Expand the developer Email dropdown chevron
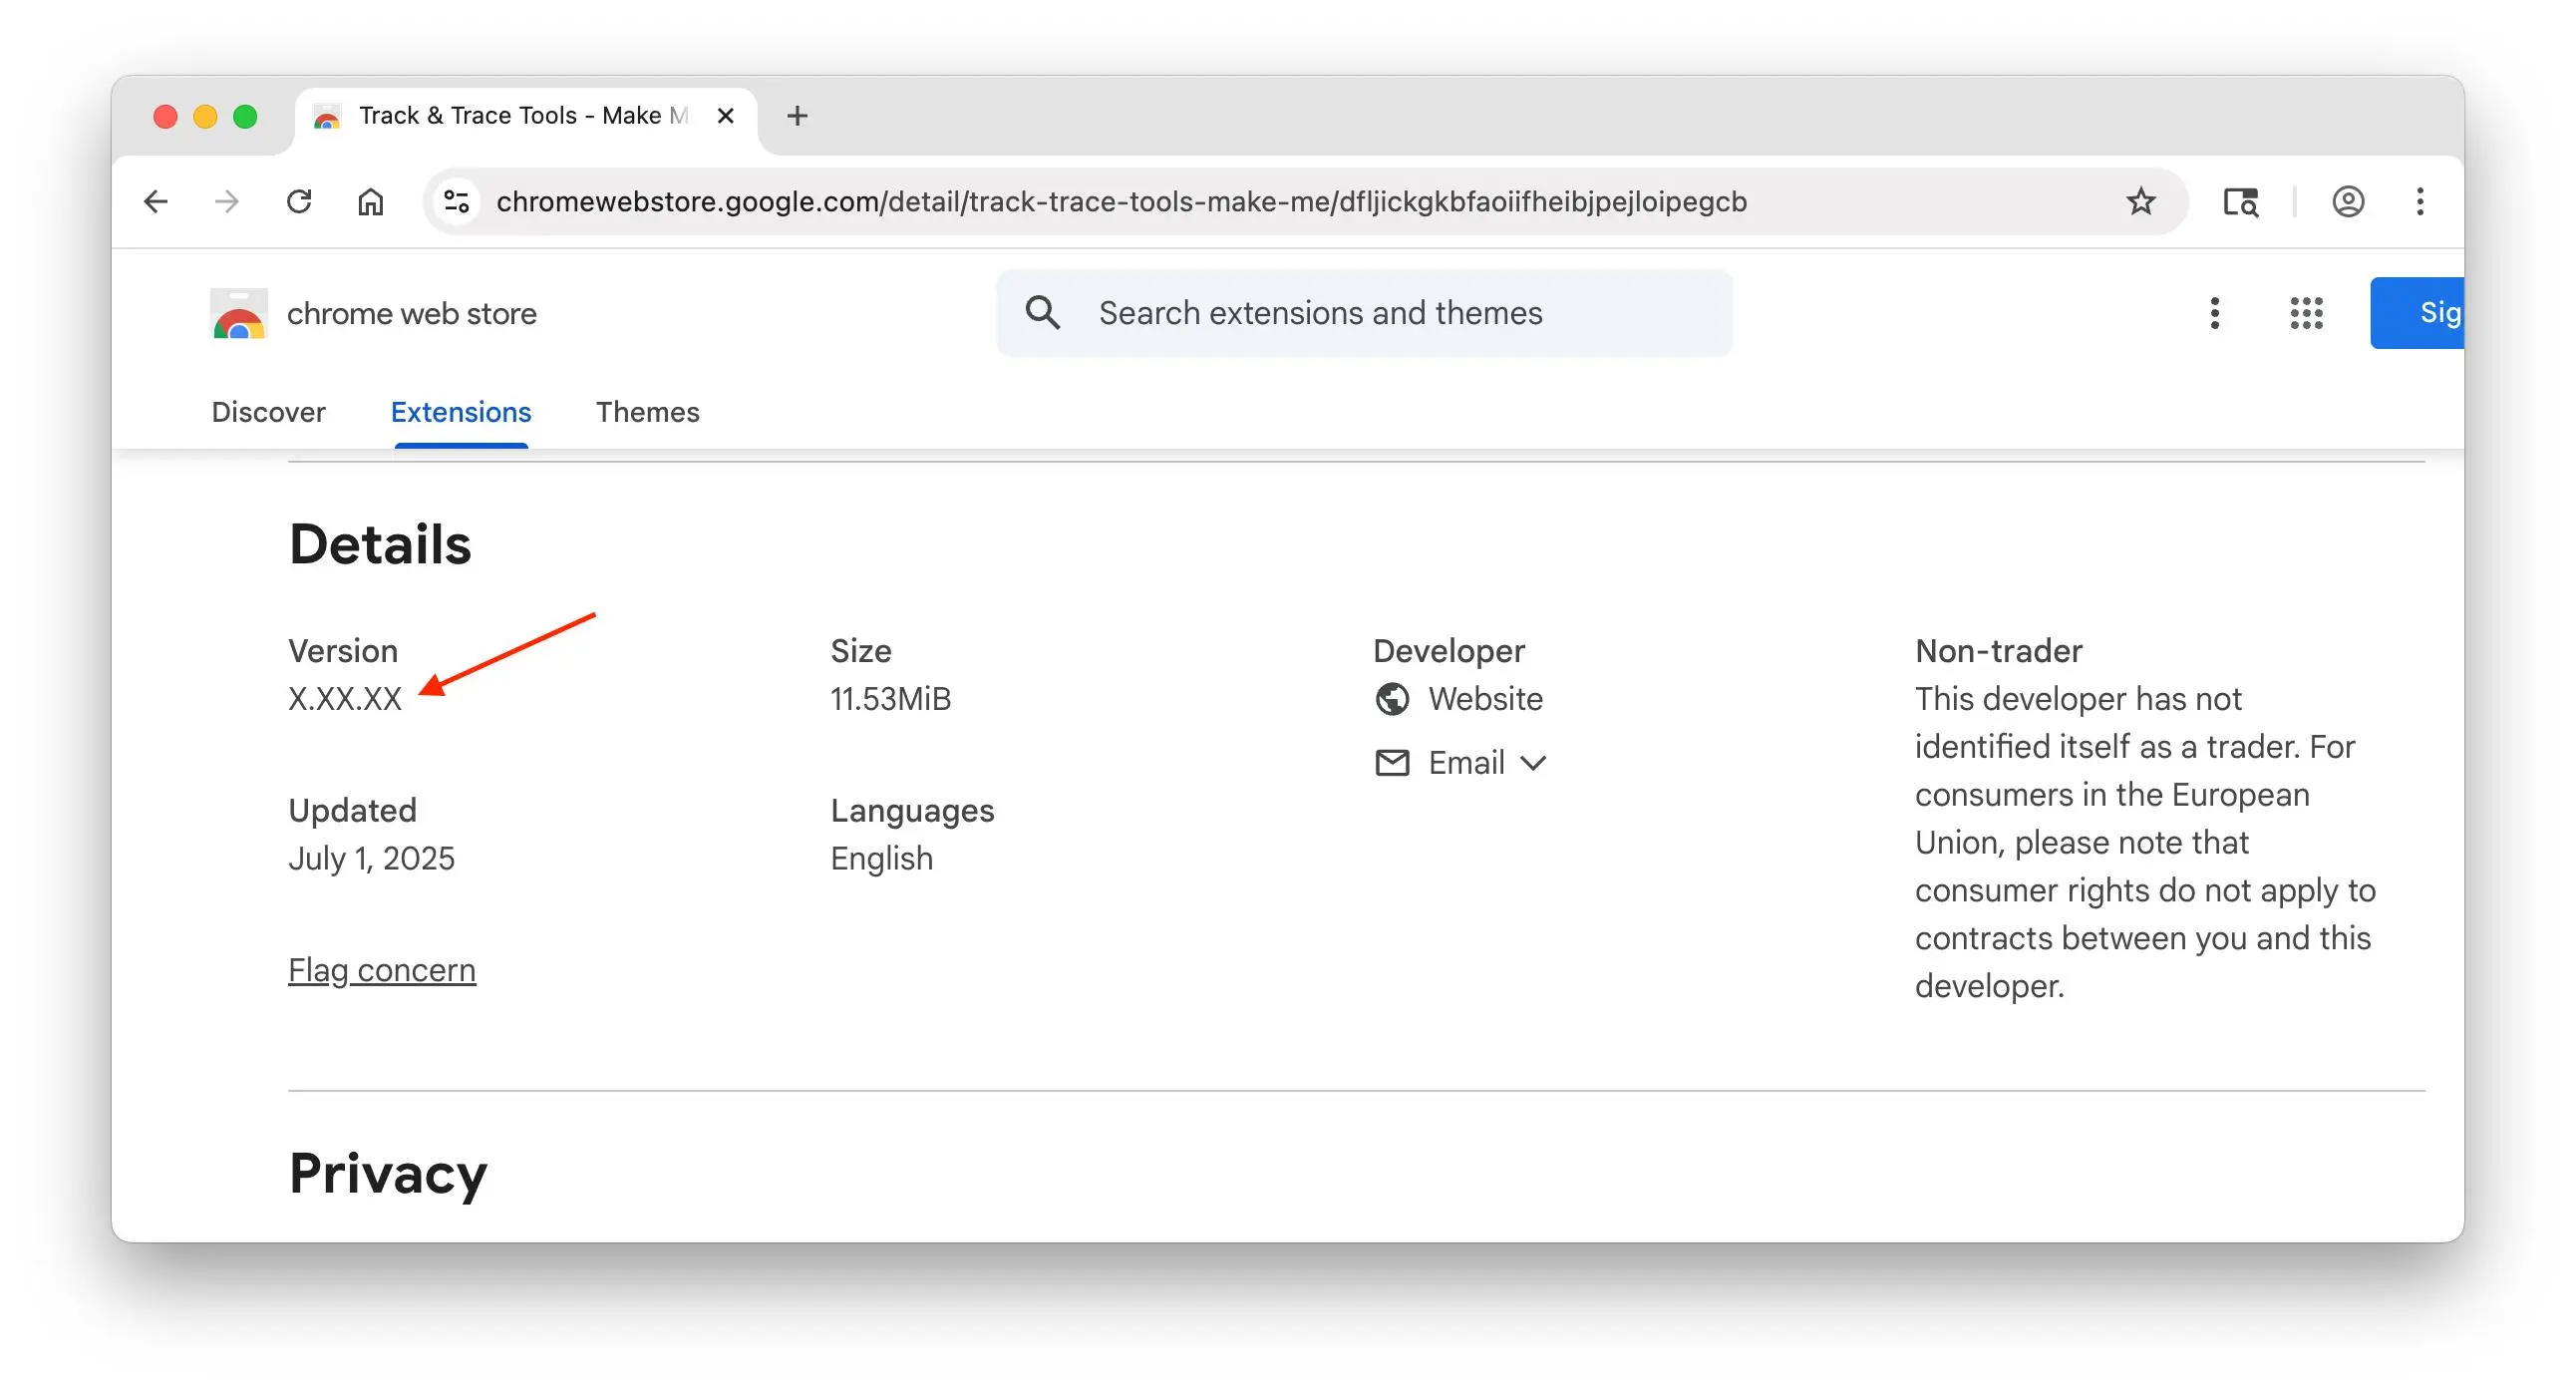This screenshot has height=1390, width=2576. pyautogui.click(x=1533, y=764)
